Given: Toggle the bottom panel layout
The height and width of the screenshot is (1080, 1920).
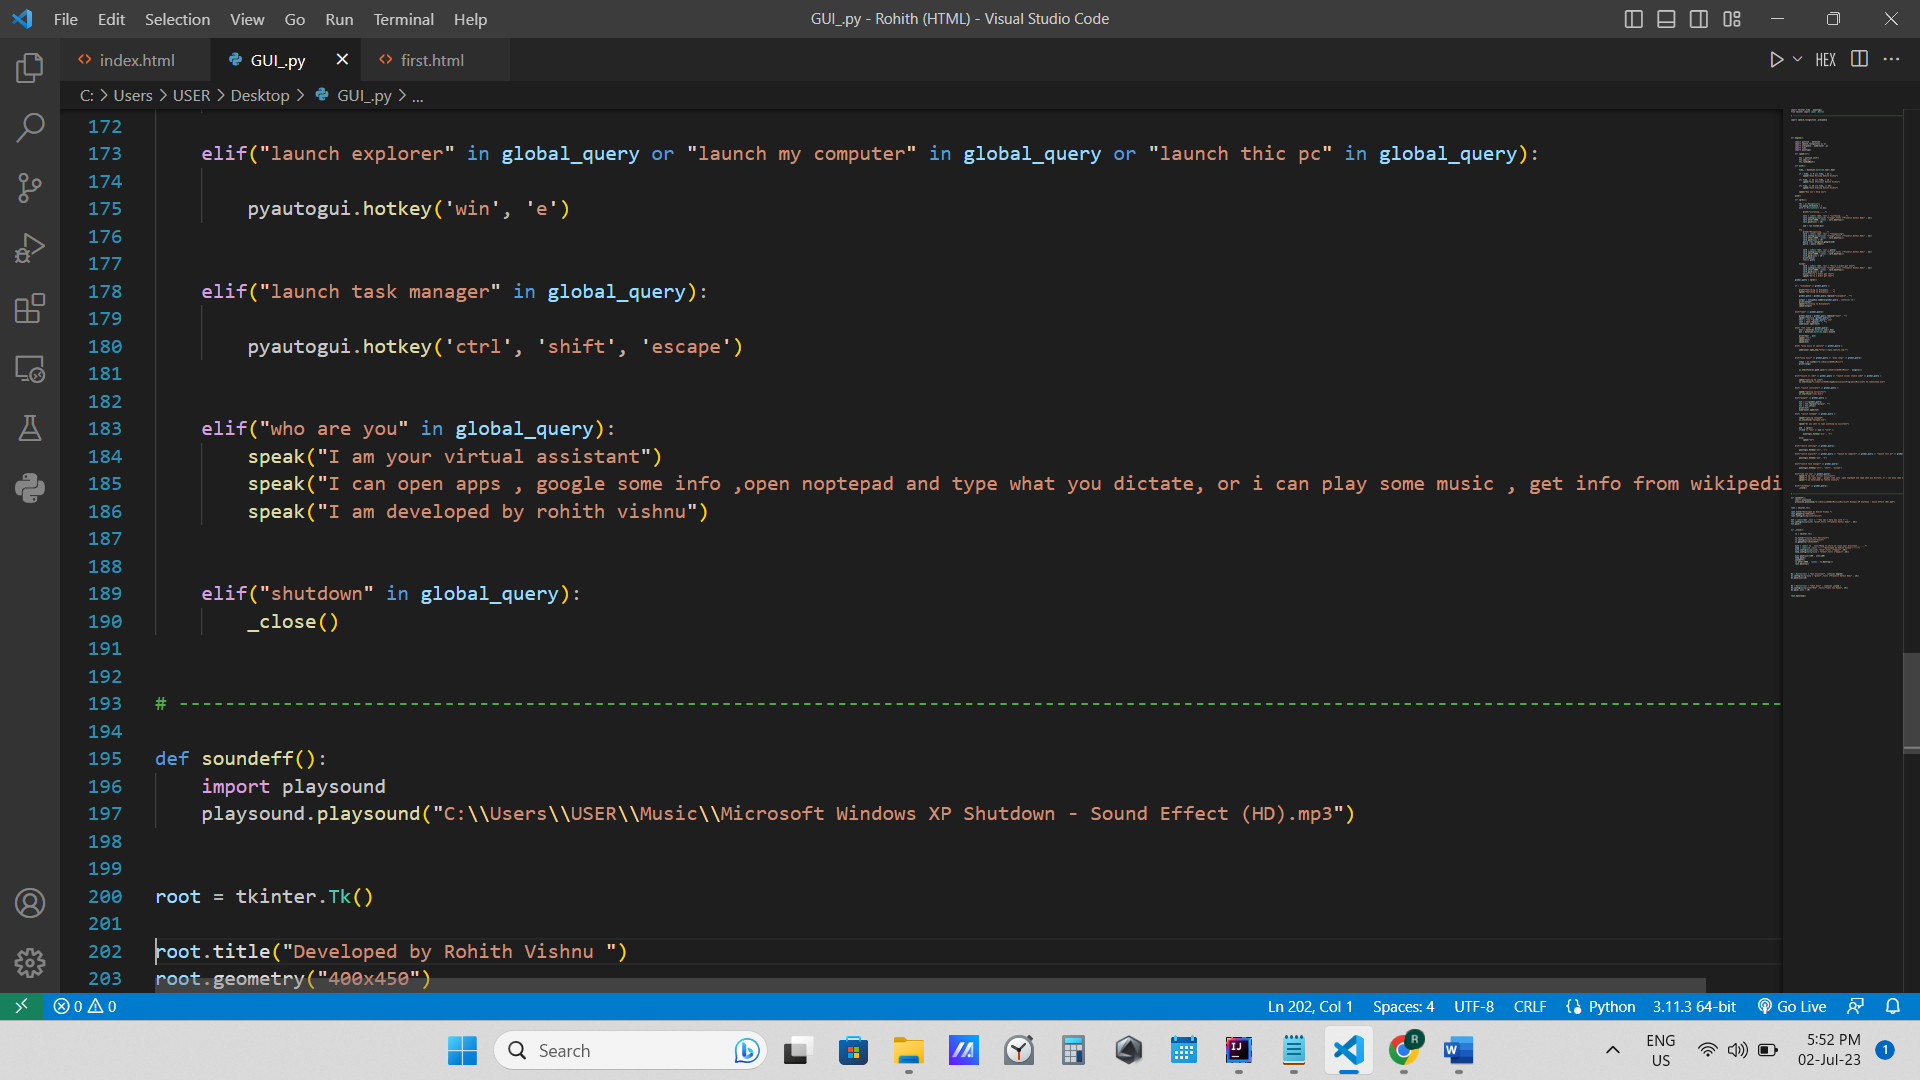Looking at the screenshot, I should 1666,19.
